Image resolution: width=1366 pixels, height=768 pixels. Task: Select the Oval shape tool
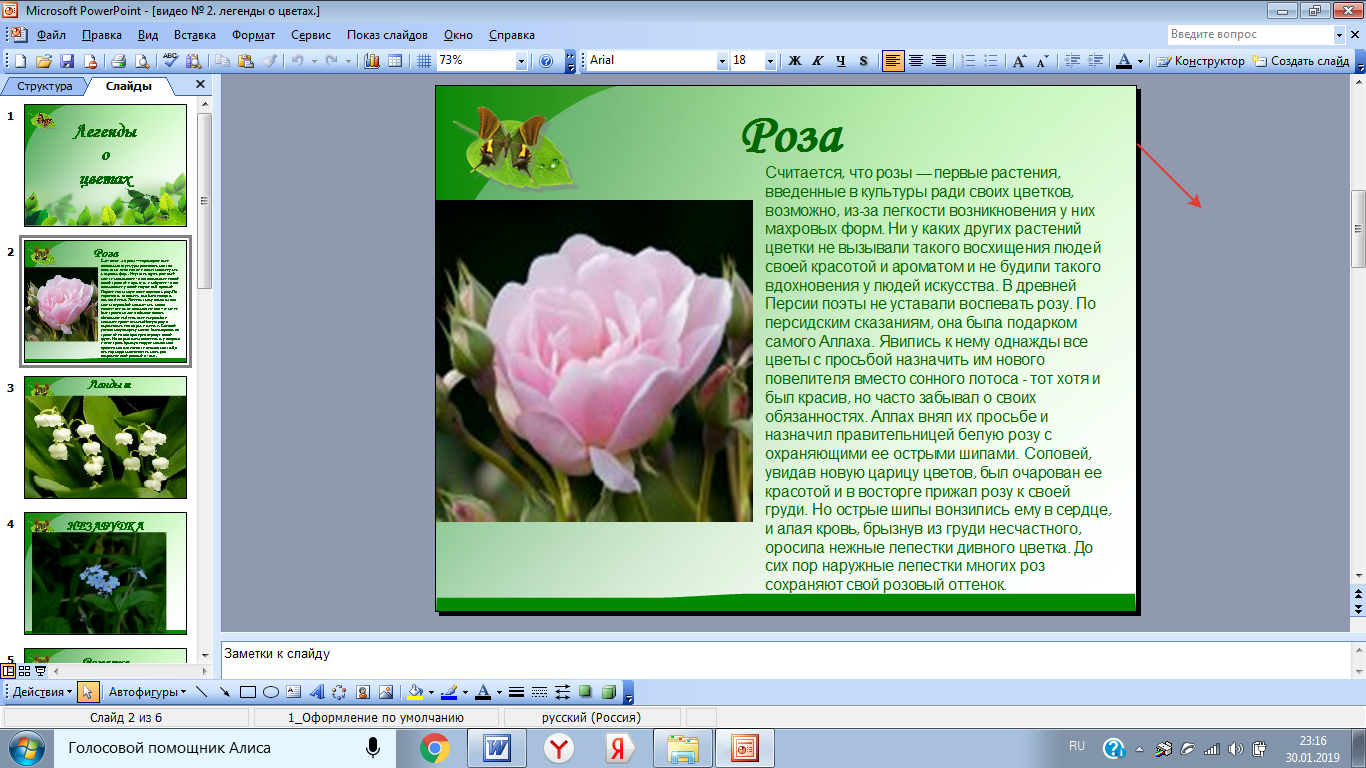(270, 692)
